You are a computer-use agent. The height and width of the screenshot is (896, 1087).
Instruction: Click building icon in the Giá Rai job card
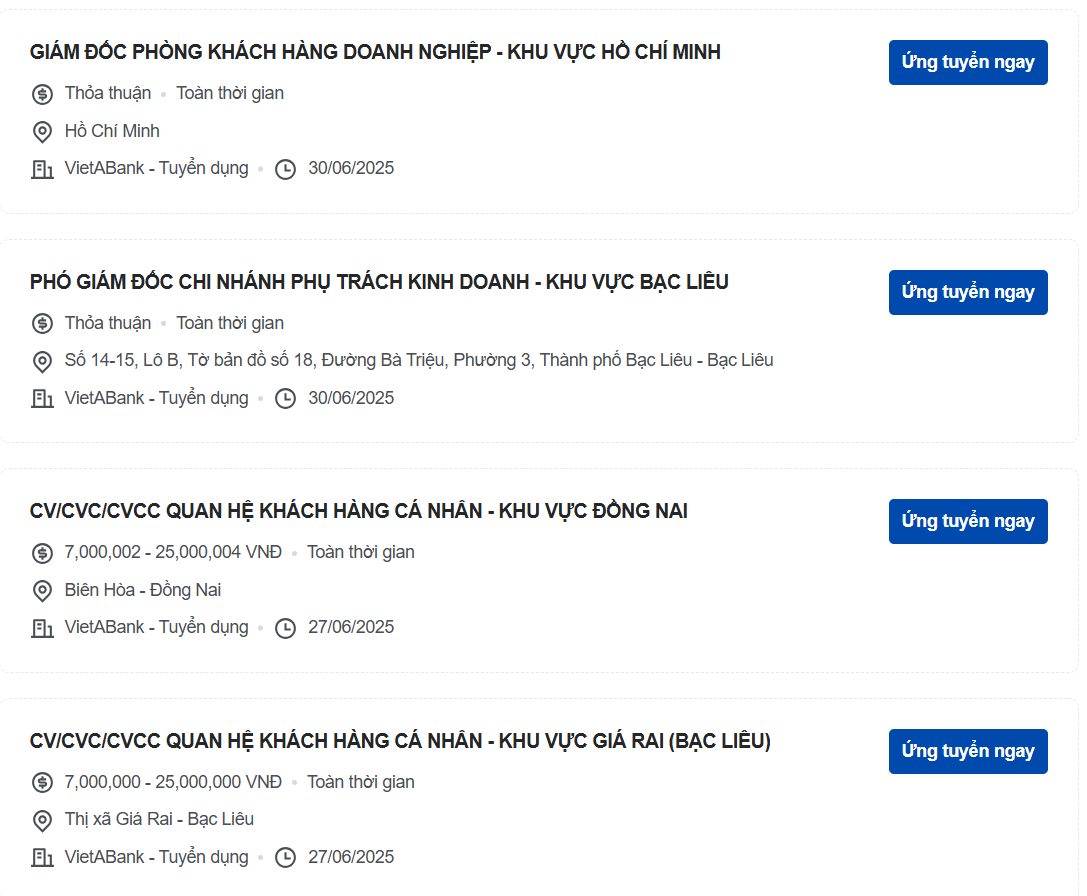coord(42,858)
